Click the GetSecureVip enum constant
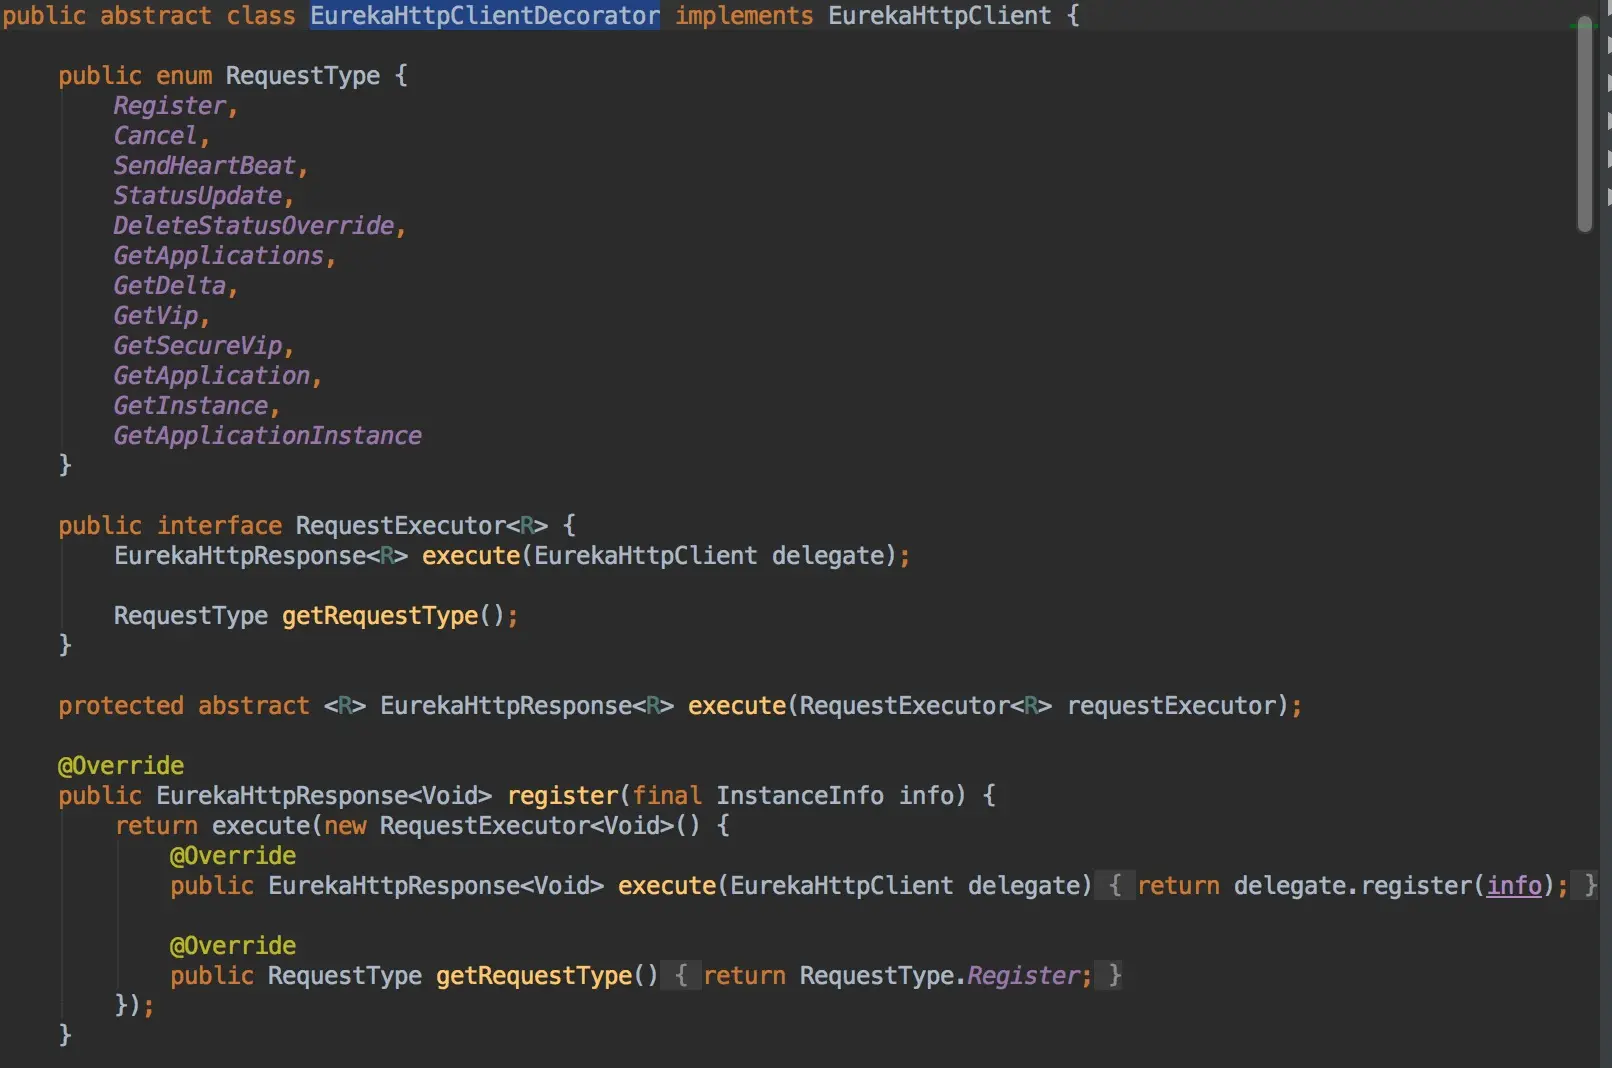The width and height of the screenshot is (1612, 1068). pos(198,346)
